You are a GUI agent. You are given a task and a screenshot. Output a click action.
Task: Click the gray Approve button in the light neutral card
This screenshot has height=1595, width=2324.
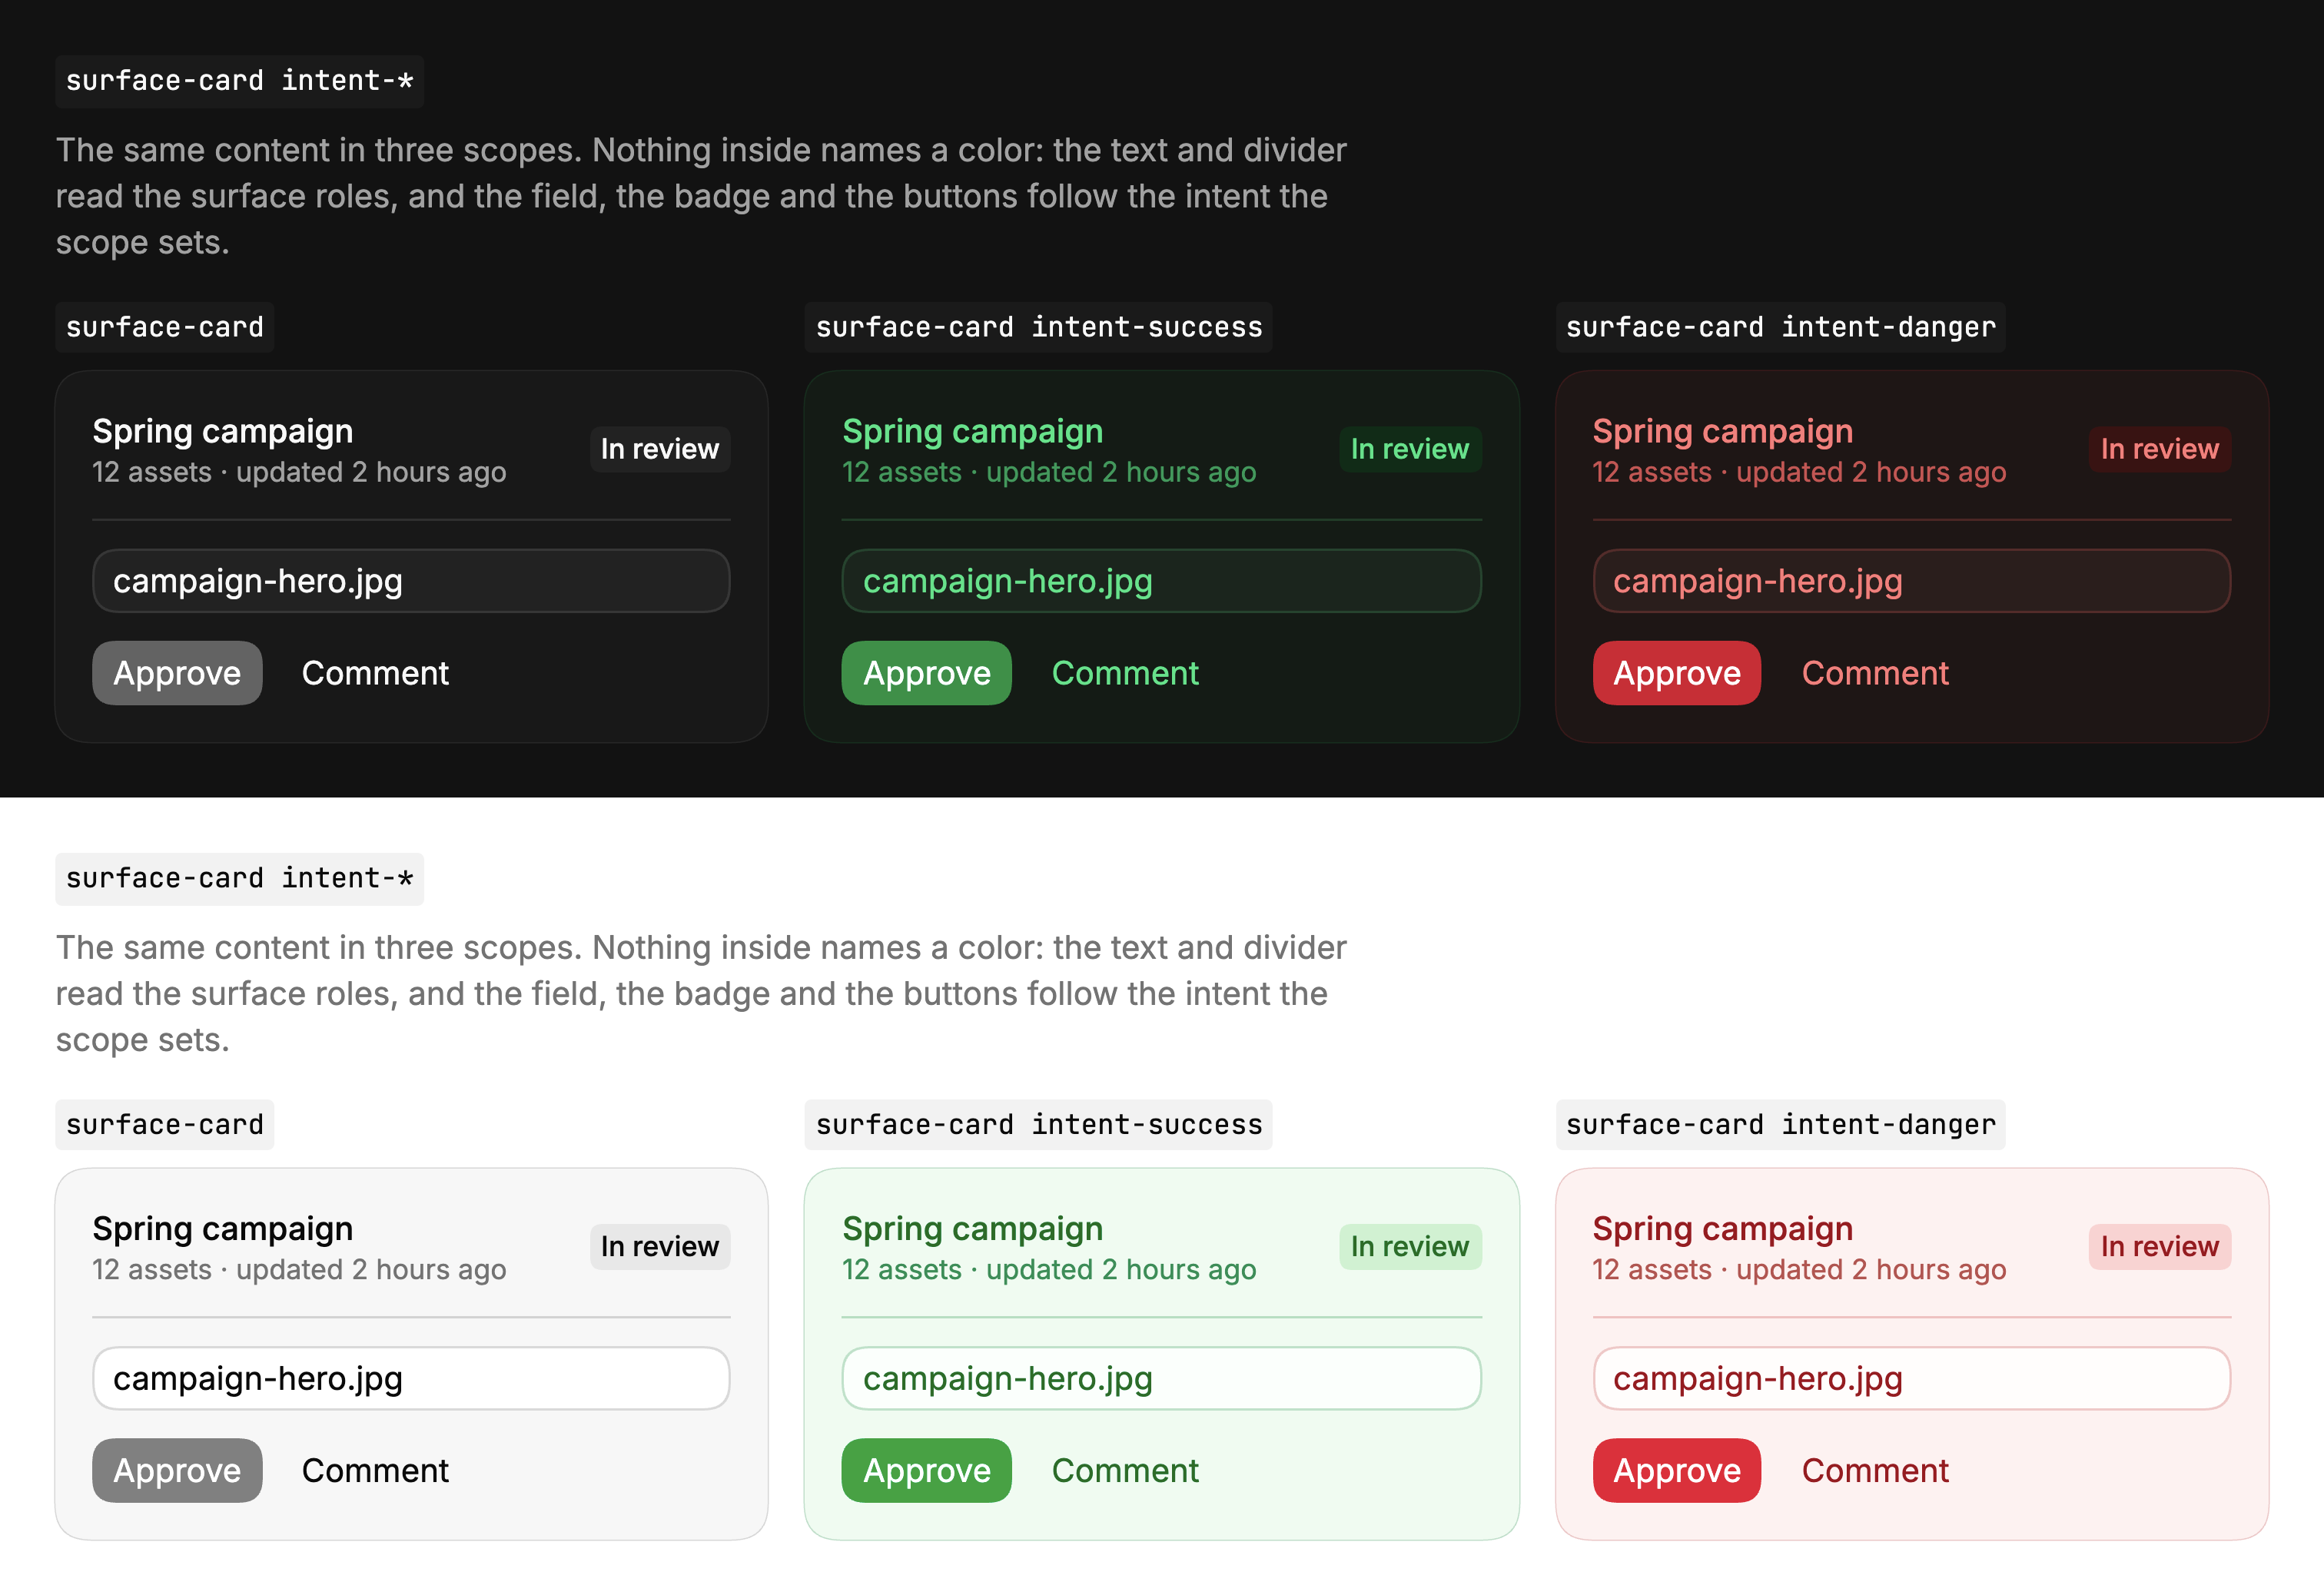coord(177,1470)
